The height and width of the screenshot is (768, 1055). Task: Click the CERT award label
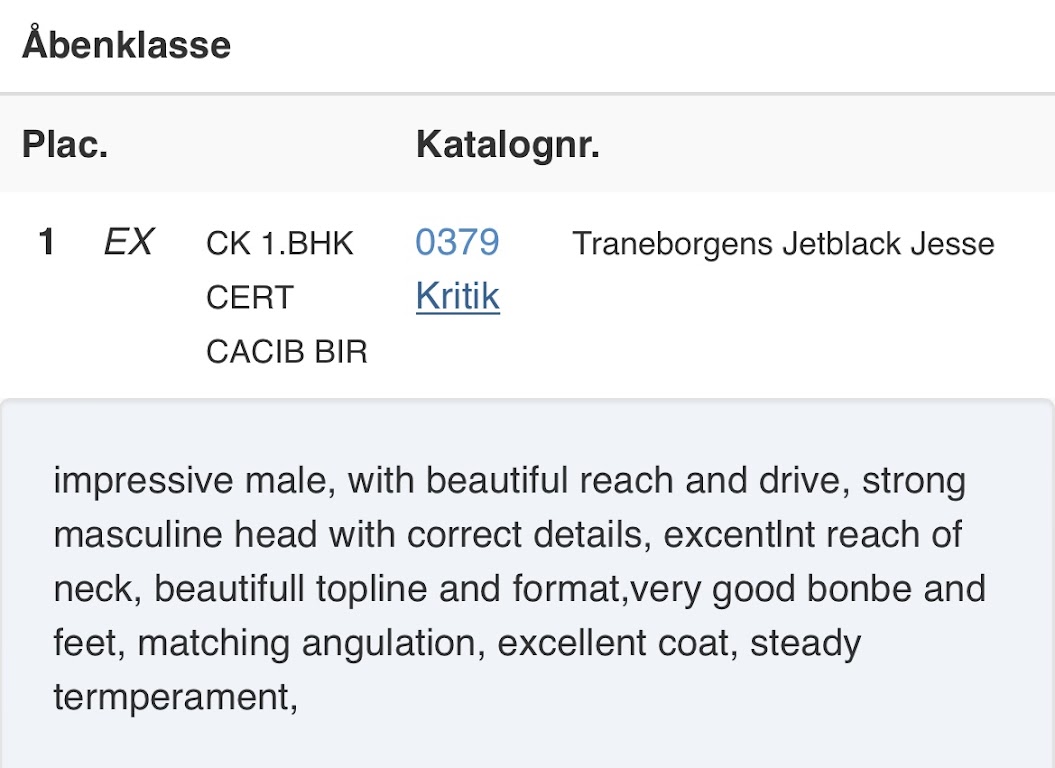(250, 298)
